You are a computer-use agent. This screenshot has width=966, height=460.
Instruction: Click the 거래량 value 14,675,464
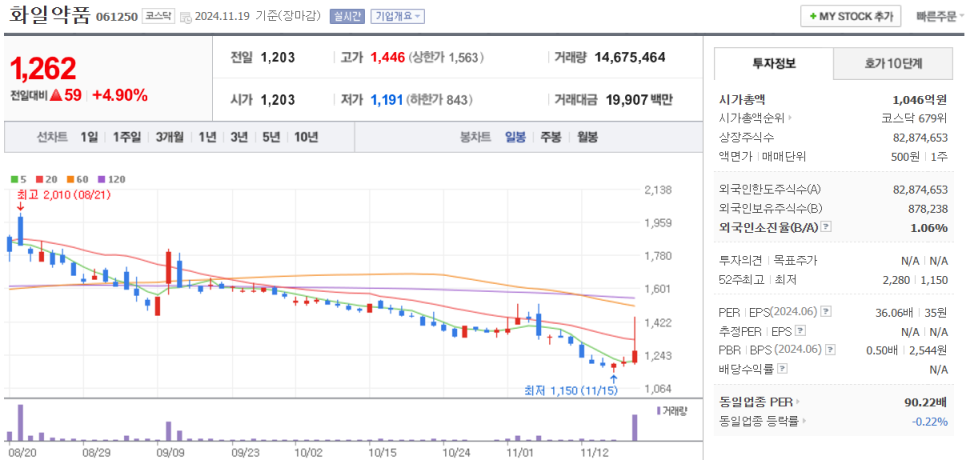630,58
